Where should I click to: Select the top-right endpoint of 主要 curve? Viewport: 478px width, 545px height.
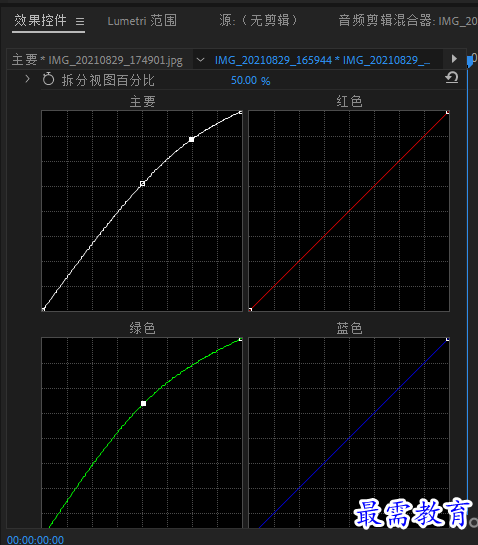pyautogui.click(x=241, y=112)
